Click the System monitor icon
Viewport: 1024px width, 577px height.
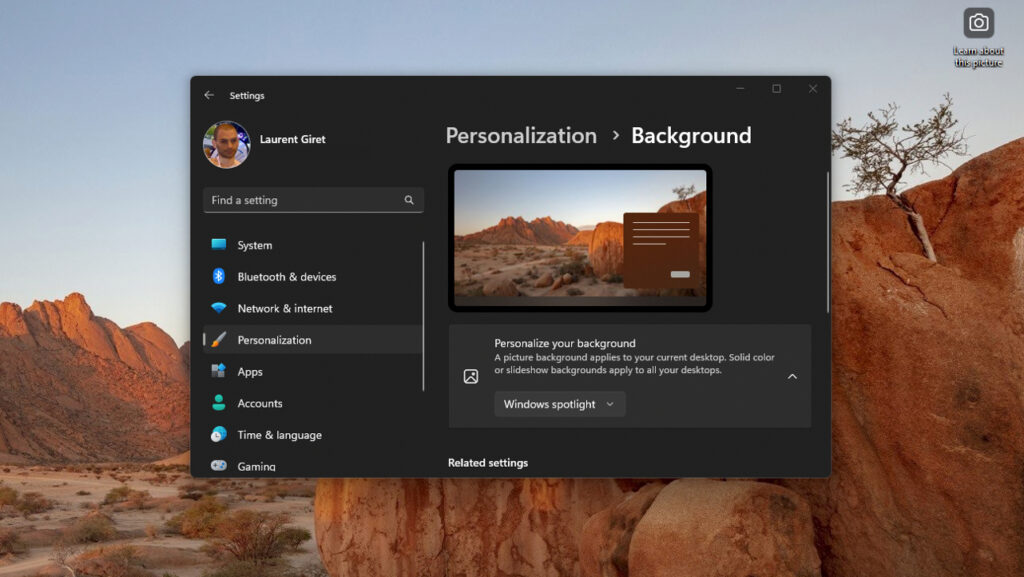(218, 245)
